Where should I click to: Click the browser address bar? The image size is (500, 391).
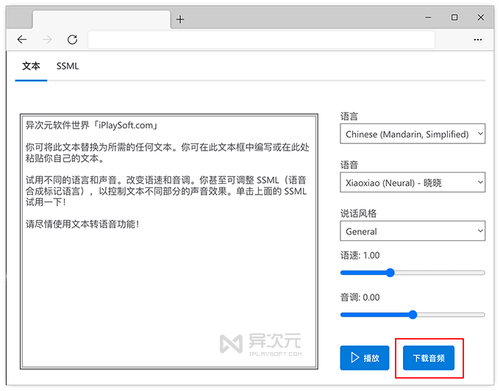point(261,40)
